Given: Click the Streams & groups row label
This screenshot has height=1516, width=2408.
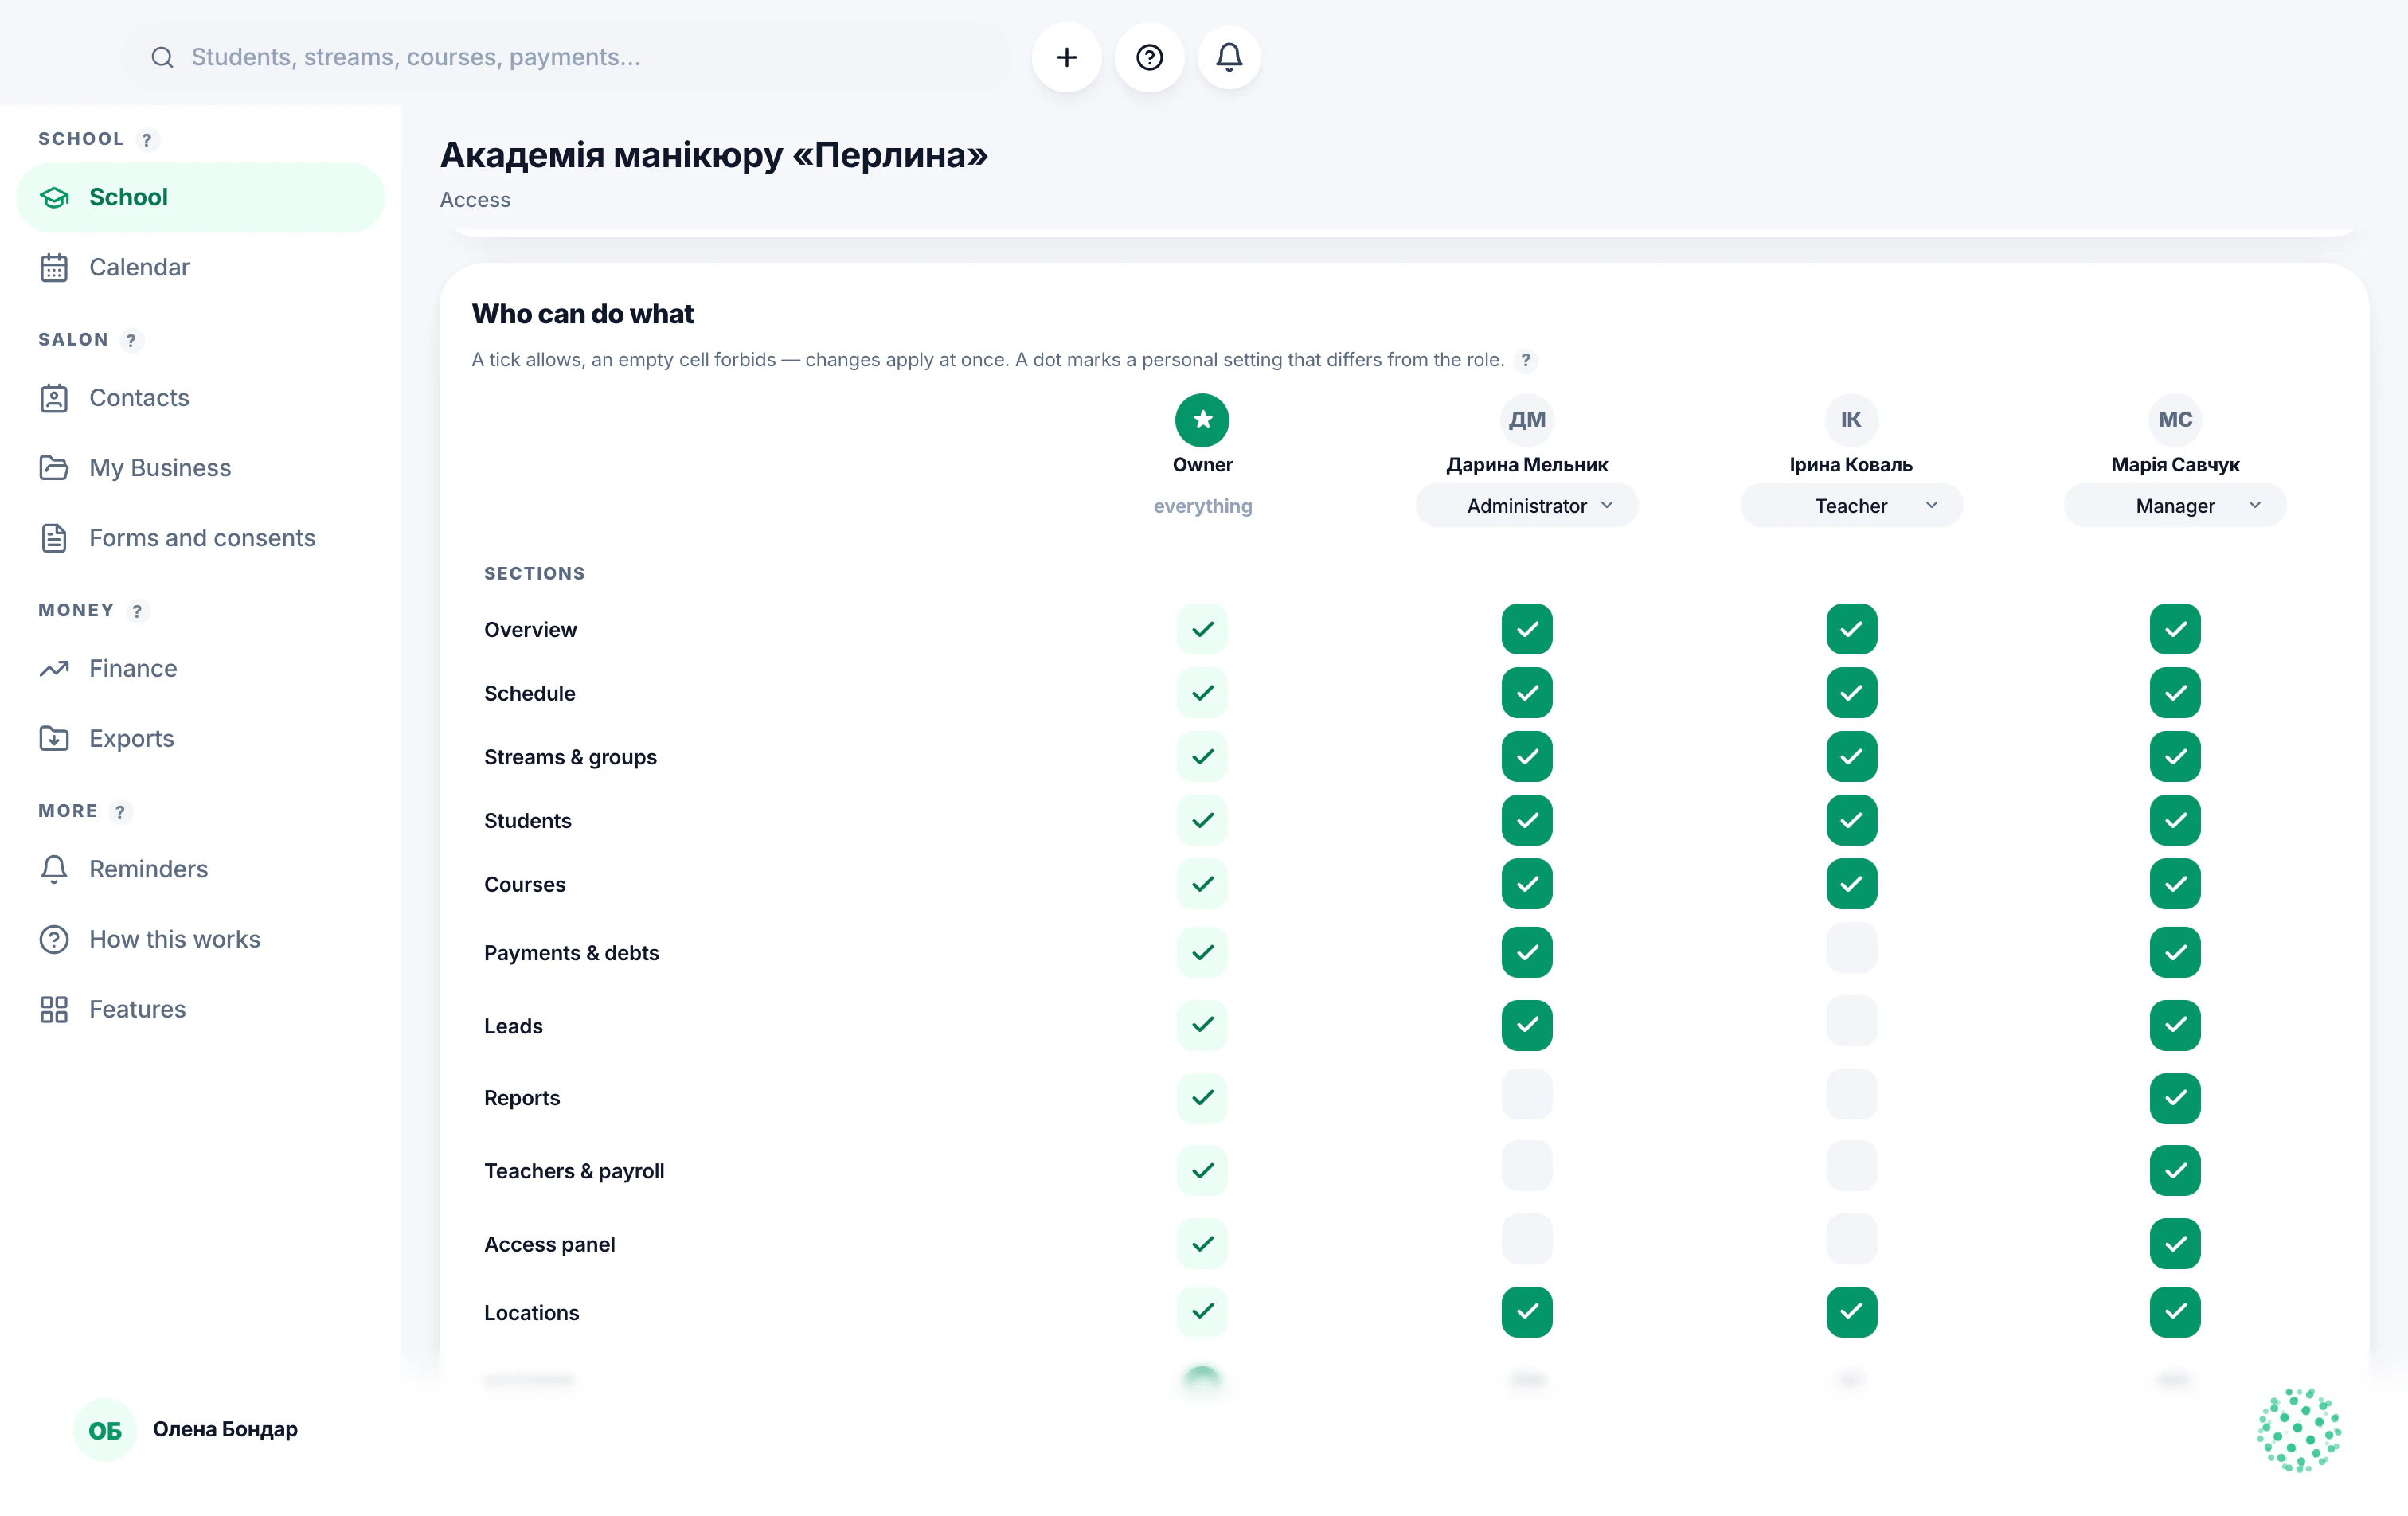Looking at the screenshot, I should [570, 756].
